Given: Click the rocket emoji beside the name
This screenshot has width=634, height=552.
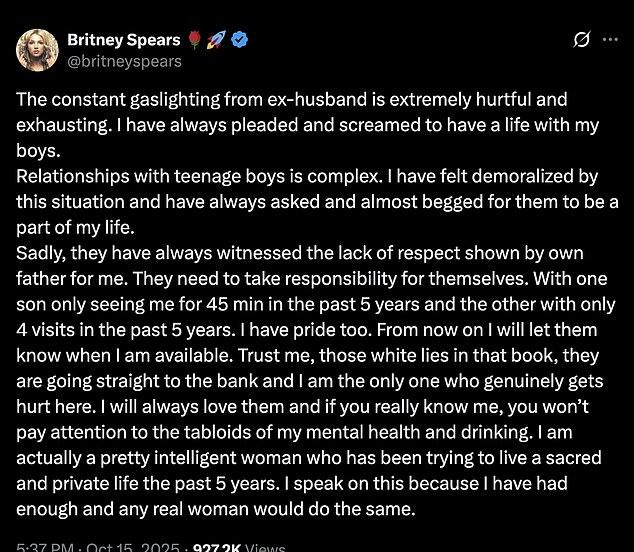Looking at the screenshot, I should pos(218,40).
